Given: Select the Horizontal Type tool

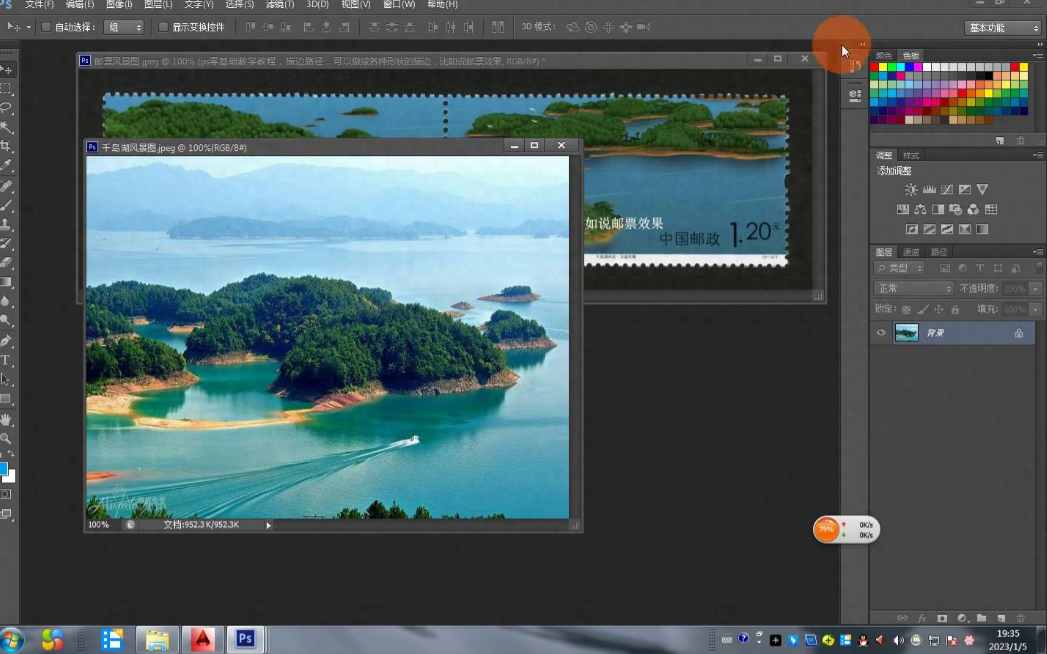Looking at the screenshot, I should pyautogui.click(x=6, y=360).
